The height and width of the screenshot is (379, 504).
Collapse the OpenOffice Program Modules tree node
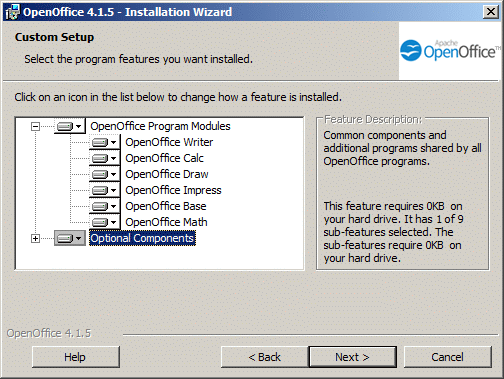(x=35, y=126)
